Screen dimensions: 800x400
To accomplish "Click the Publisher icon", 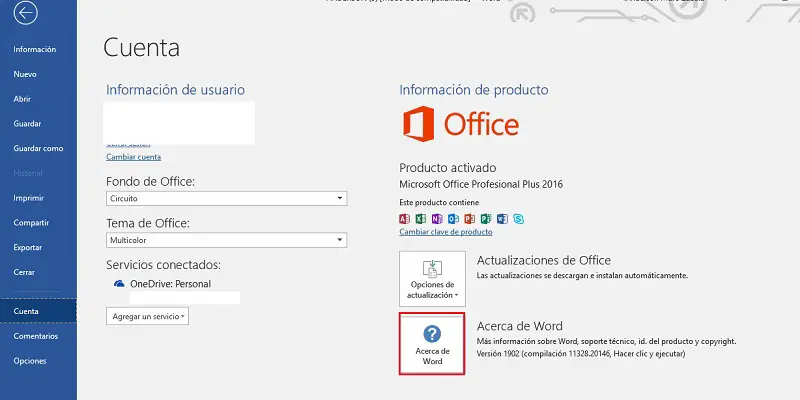I will [x=486, y=219].
